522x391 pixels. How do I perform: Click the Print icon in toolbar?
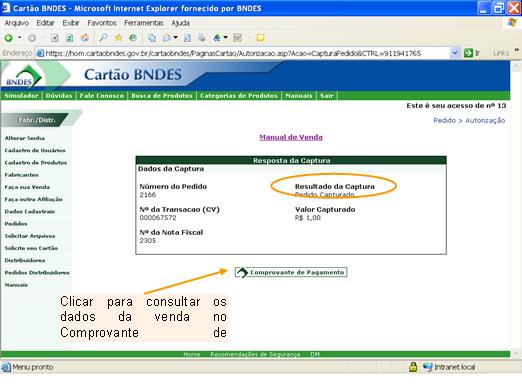point(201,38)
